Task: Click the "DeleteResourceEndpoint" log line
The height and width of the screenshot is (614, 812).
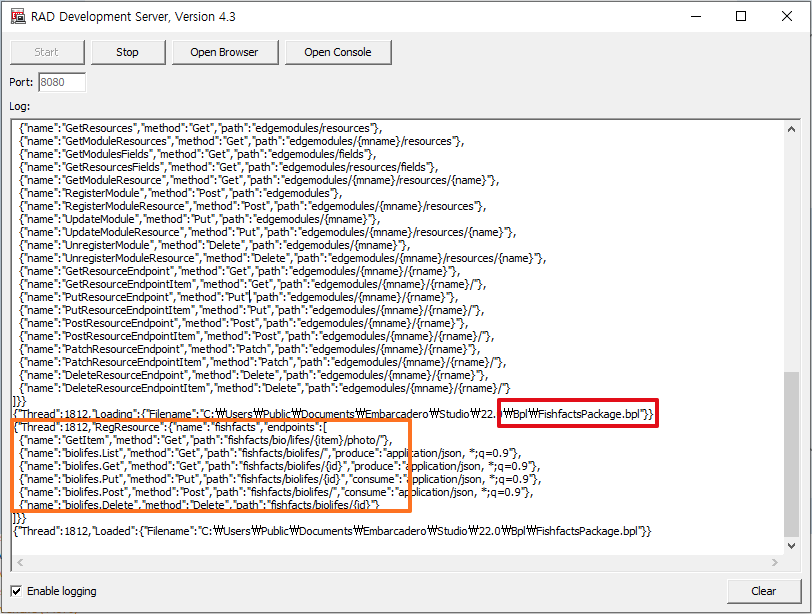Action: (x=254, y=375)
